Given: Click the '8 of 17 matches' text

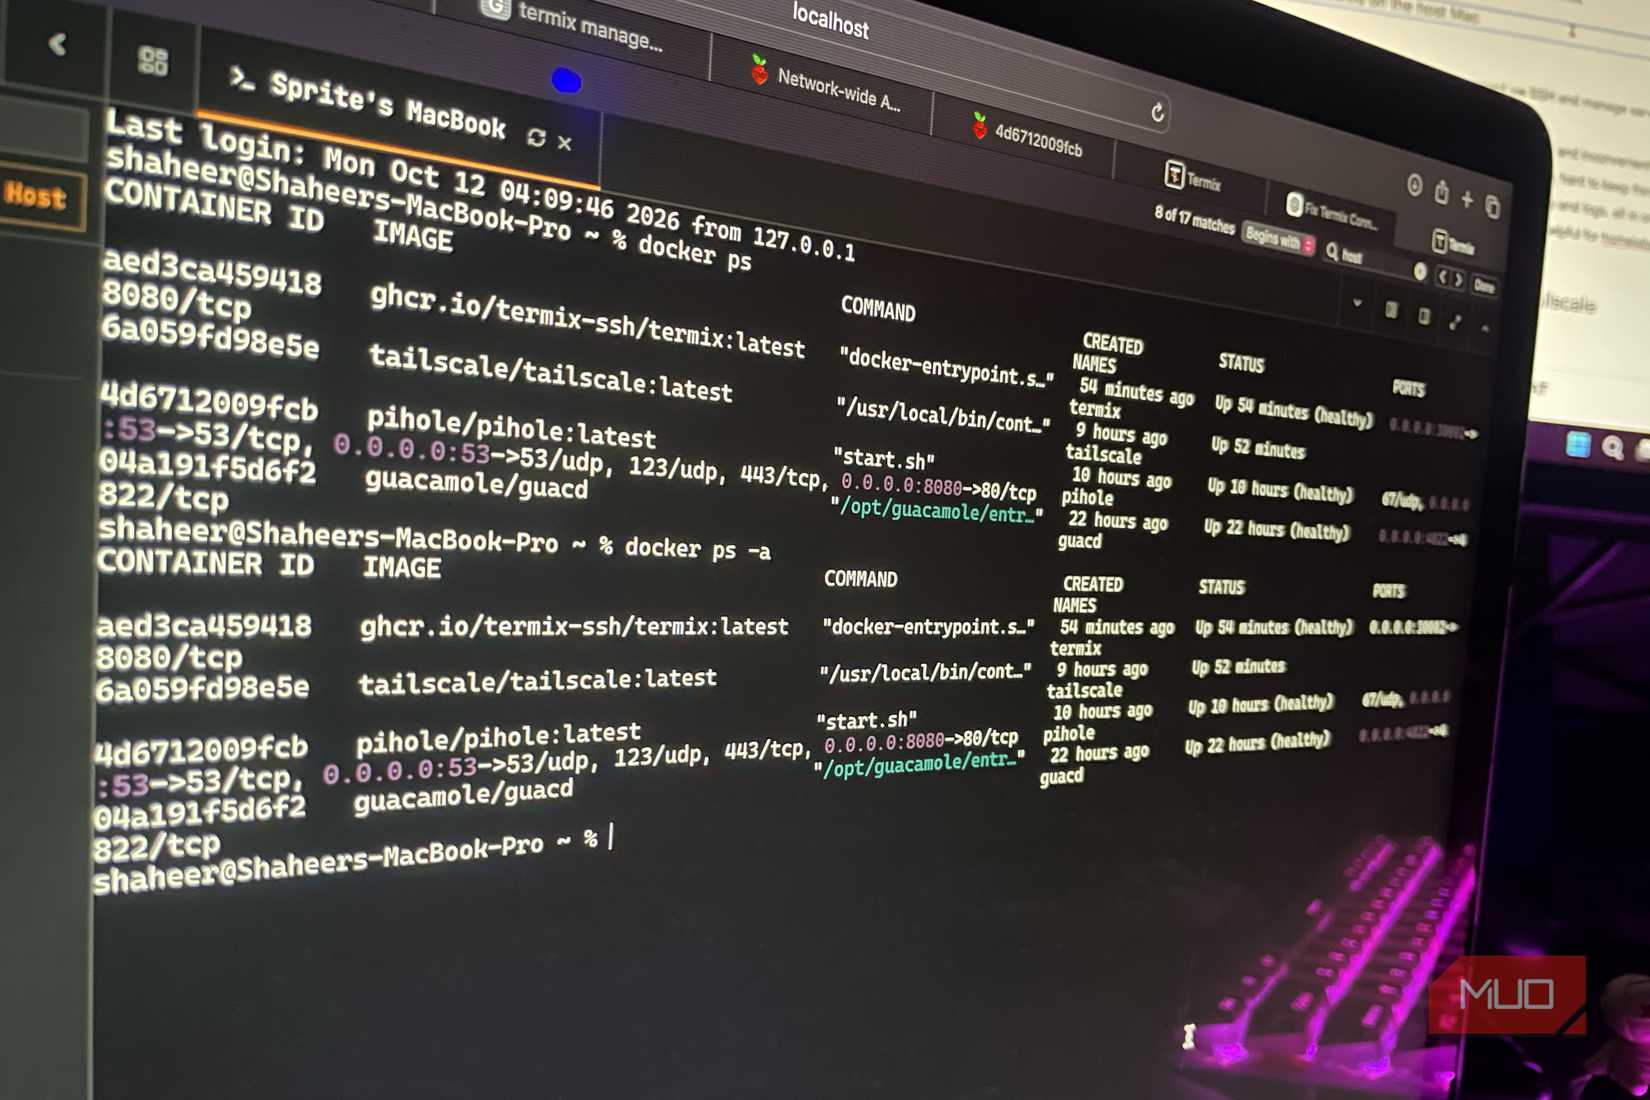Looking at the screenshot, I should tap(1194, 219).
